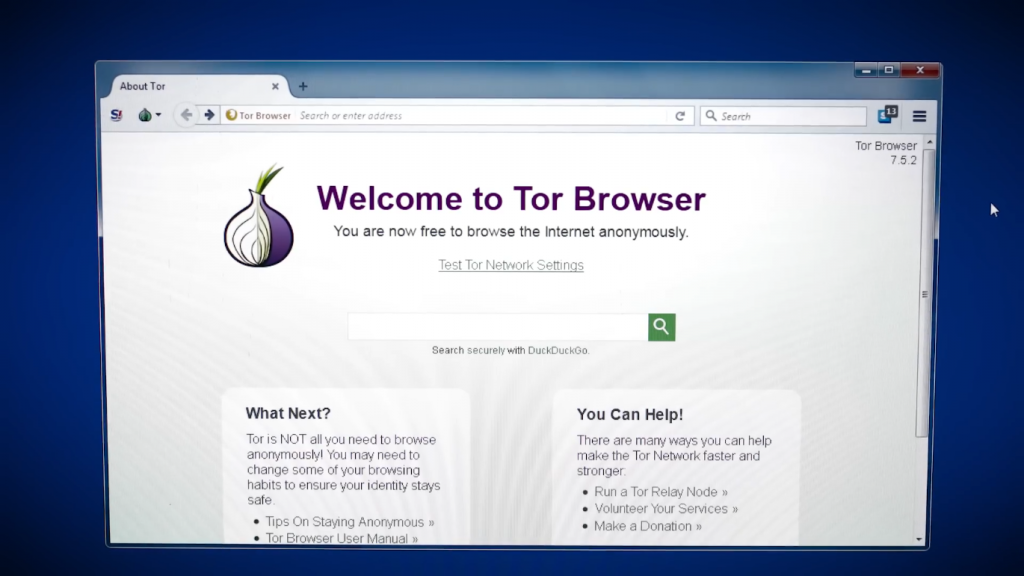1024x576 pixels.
Task: Open Make a Donation link
Action: (x=648, y=526)
